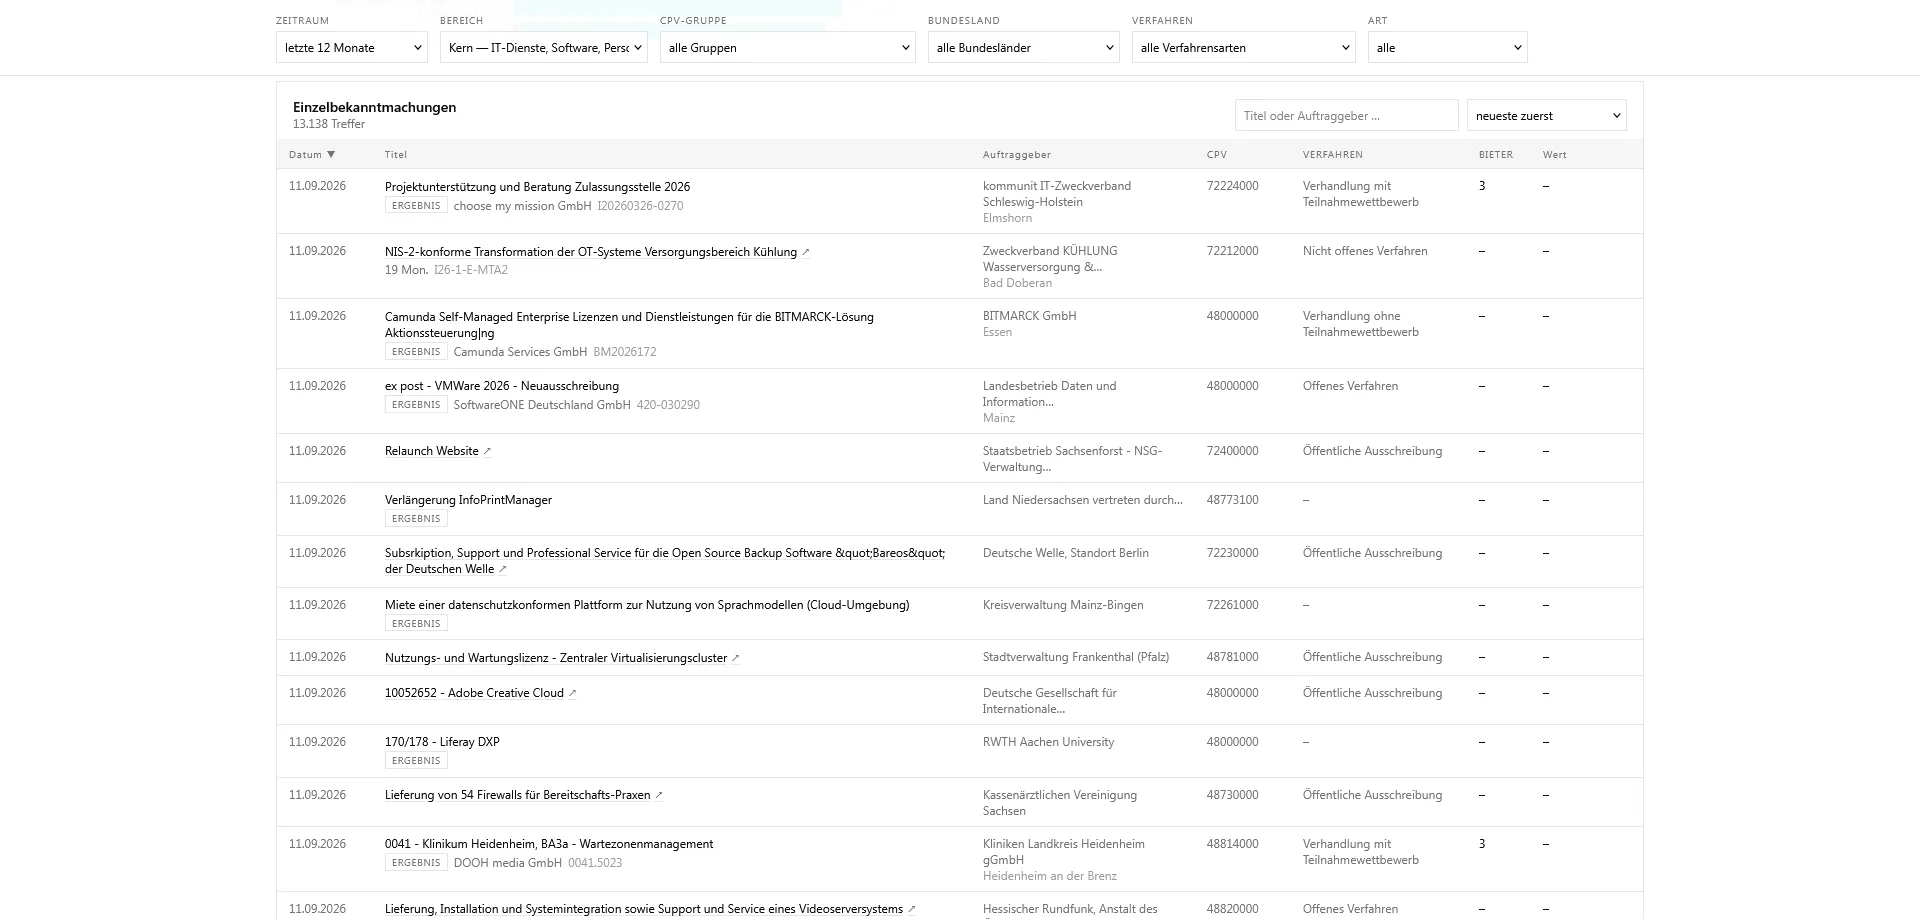Open the Zeitraum dropdown 'letzte 12 Monate'
The width and height of the screenshot is (1920, 919).
click(351, 47)
